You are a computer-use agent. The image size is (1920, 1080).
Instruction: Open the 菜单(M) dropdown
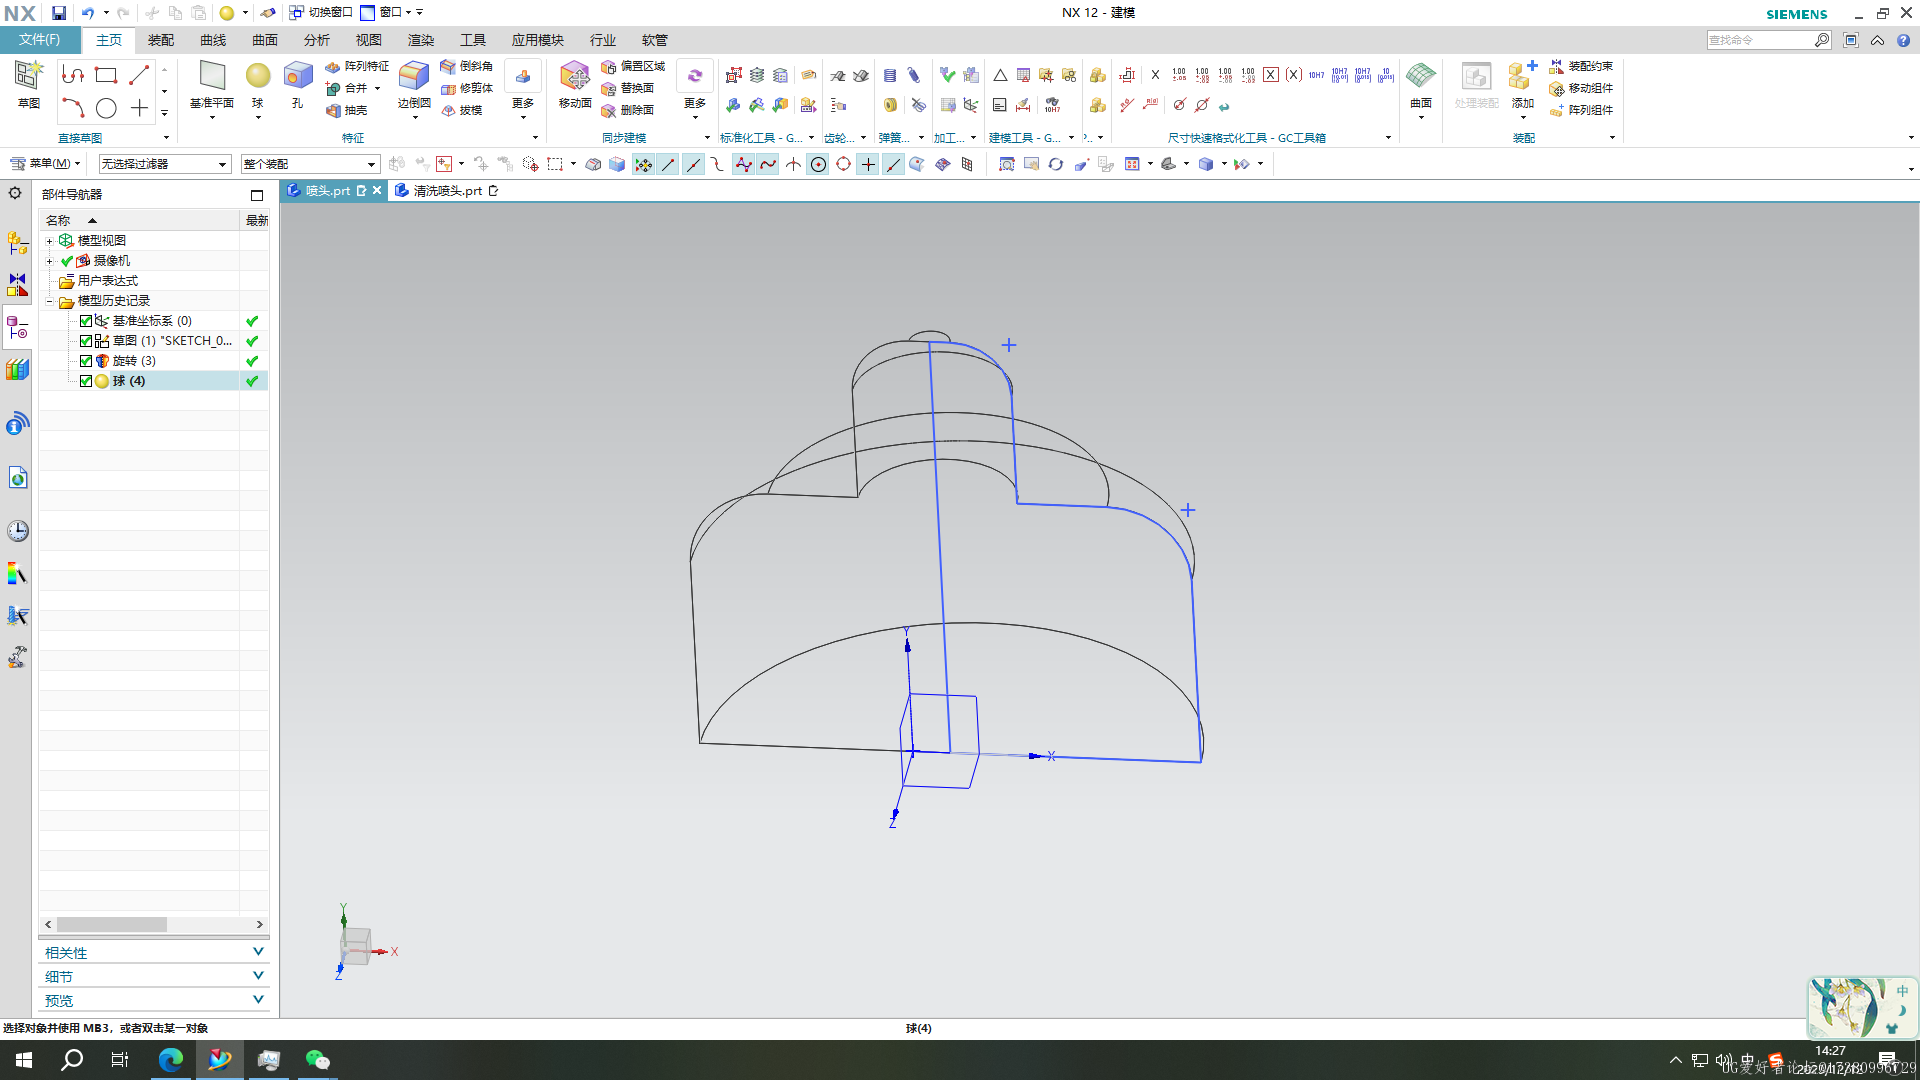(45, 163)
